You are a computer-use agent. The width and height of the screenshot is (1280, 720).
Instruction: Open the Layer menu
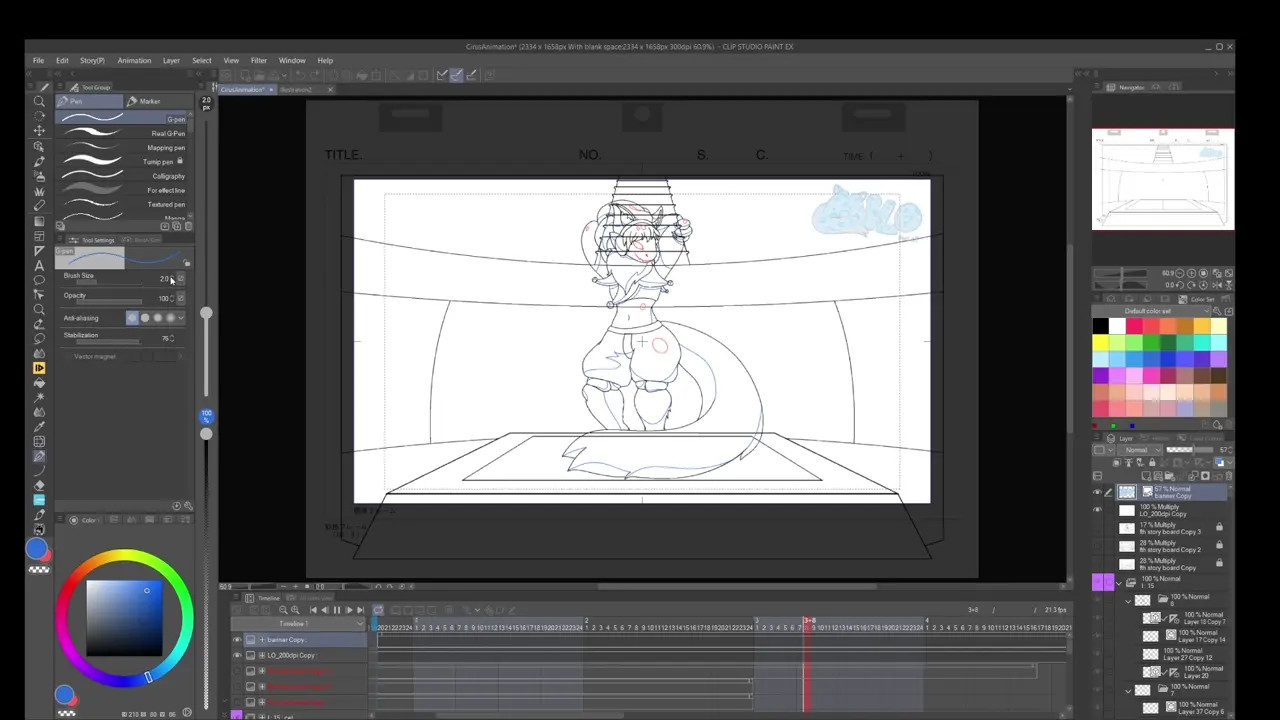(x=171, y=60)
